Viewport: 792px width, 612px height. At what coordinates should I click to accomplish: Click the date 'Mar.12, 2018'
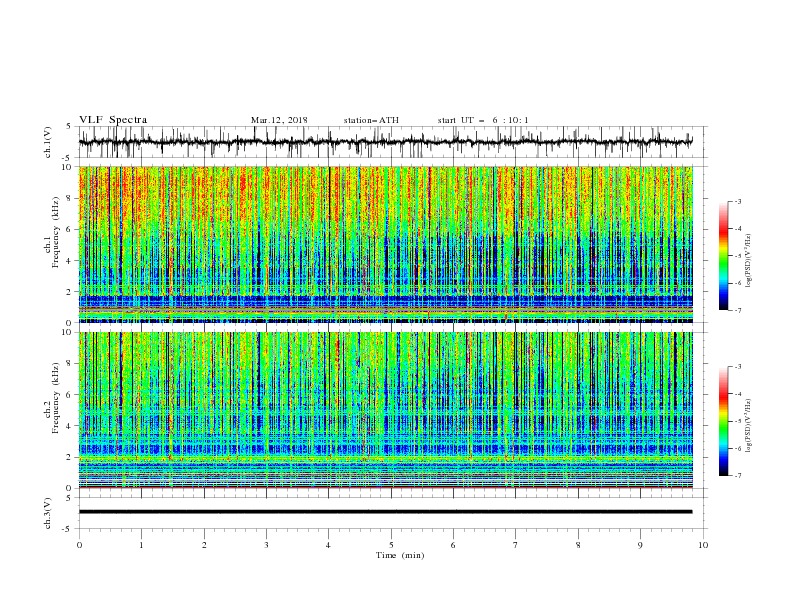point(279,120)
